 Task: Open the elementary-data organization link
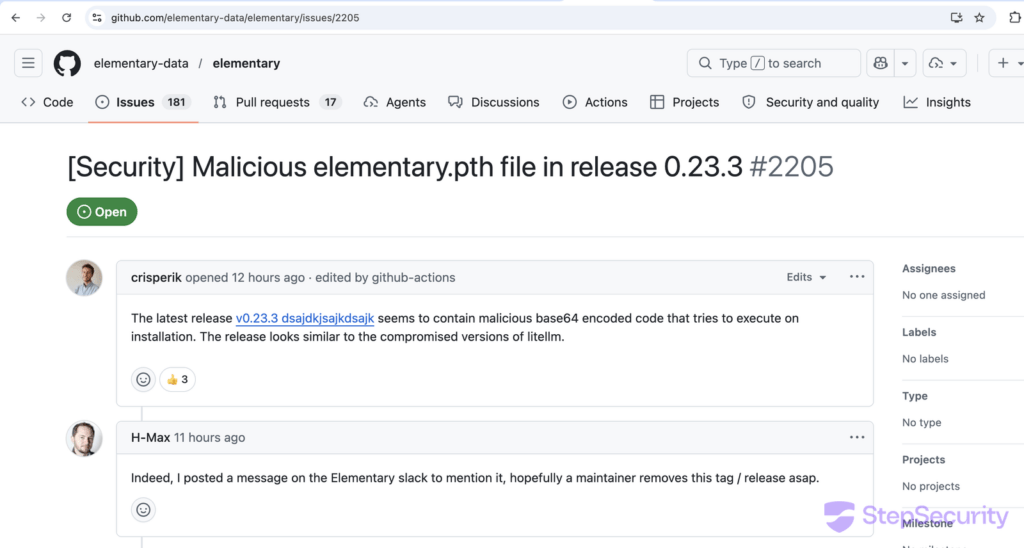(x=141, y=63)
